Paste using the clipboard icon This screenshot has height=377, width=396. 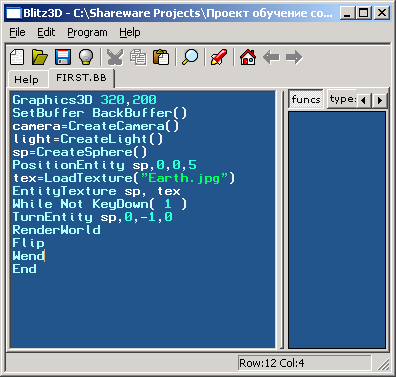161,57
